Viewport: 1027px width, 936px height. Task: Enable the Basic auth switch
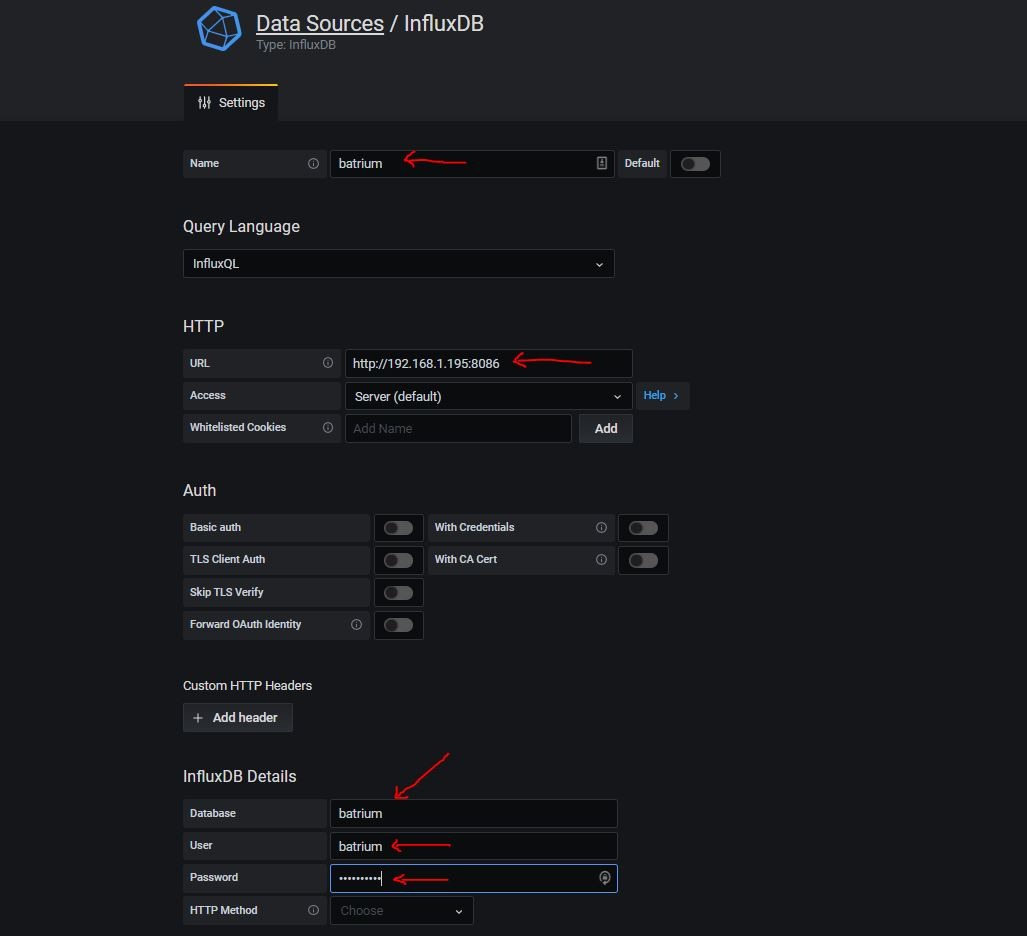398,528
